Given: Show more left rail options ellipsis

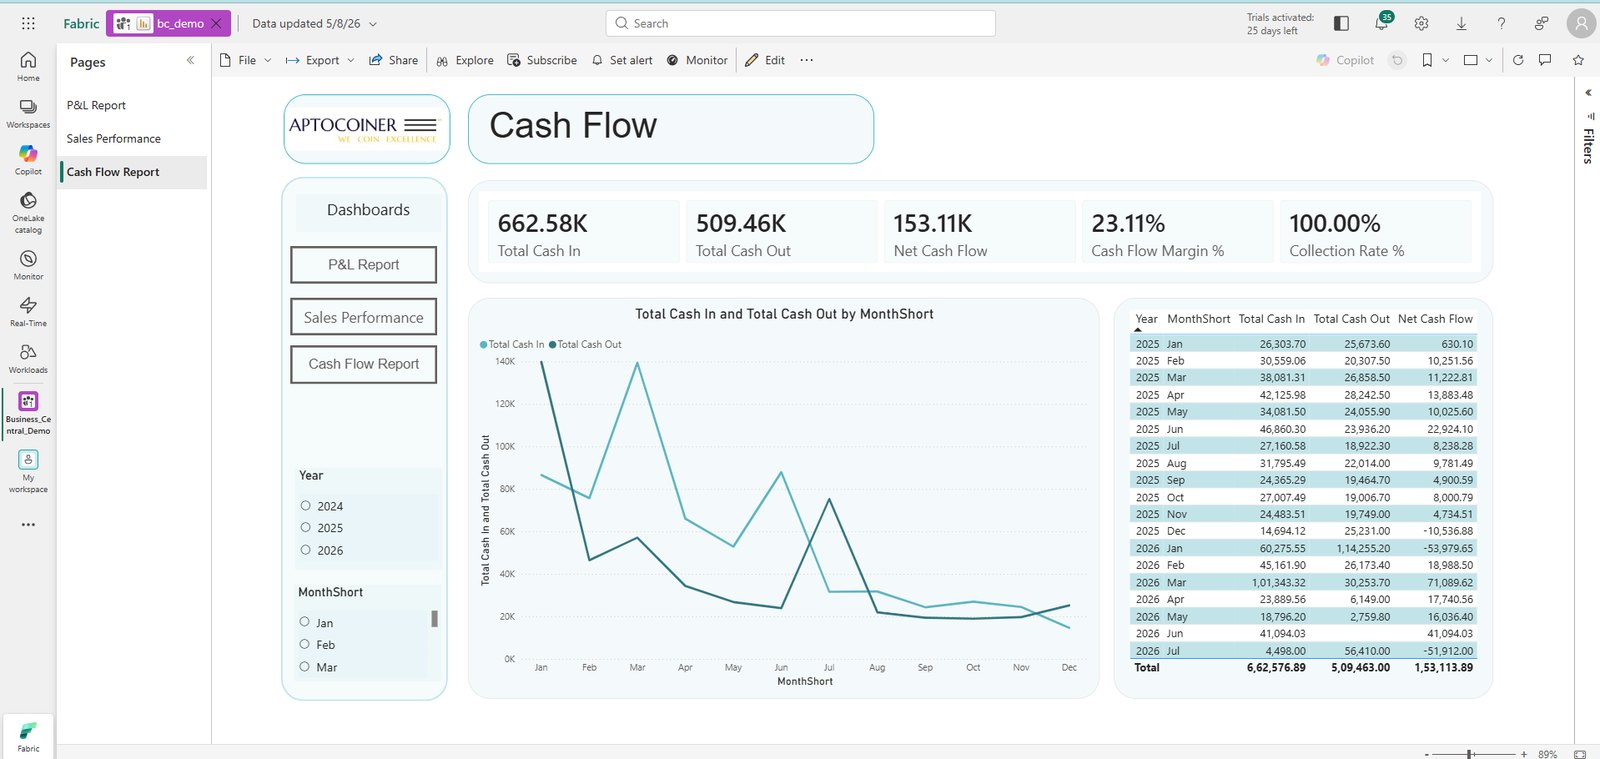Looking at the screenshot, I should [x=28, y=524].
